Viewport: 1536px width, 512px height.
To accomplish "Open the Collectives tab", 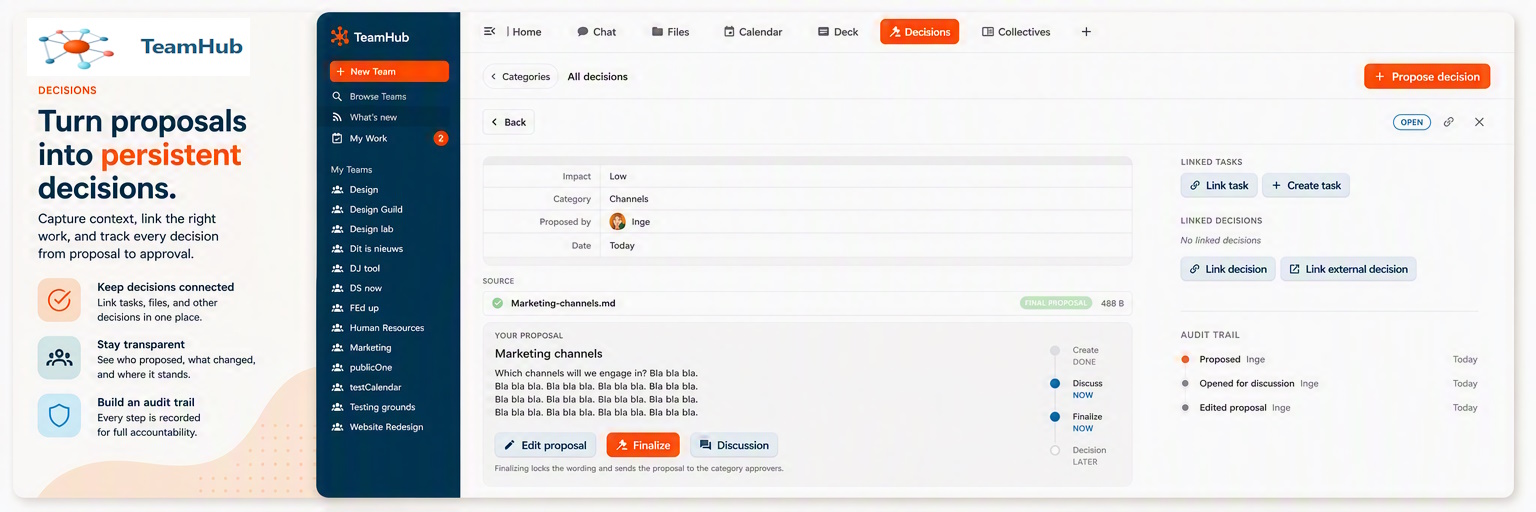I will pyautogui.click(x=1016, y=32).
